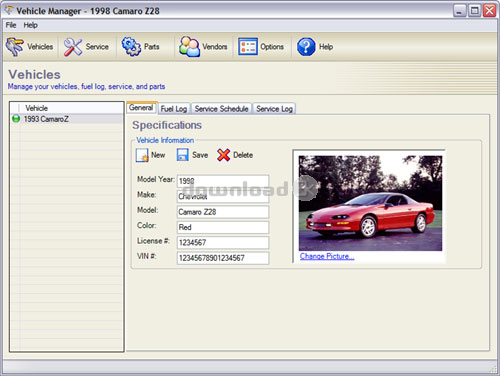Viewport: 500px width, 376px height.
Task: Switch to the Service Log tab
Action: [x=274, y=109]
